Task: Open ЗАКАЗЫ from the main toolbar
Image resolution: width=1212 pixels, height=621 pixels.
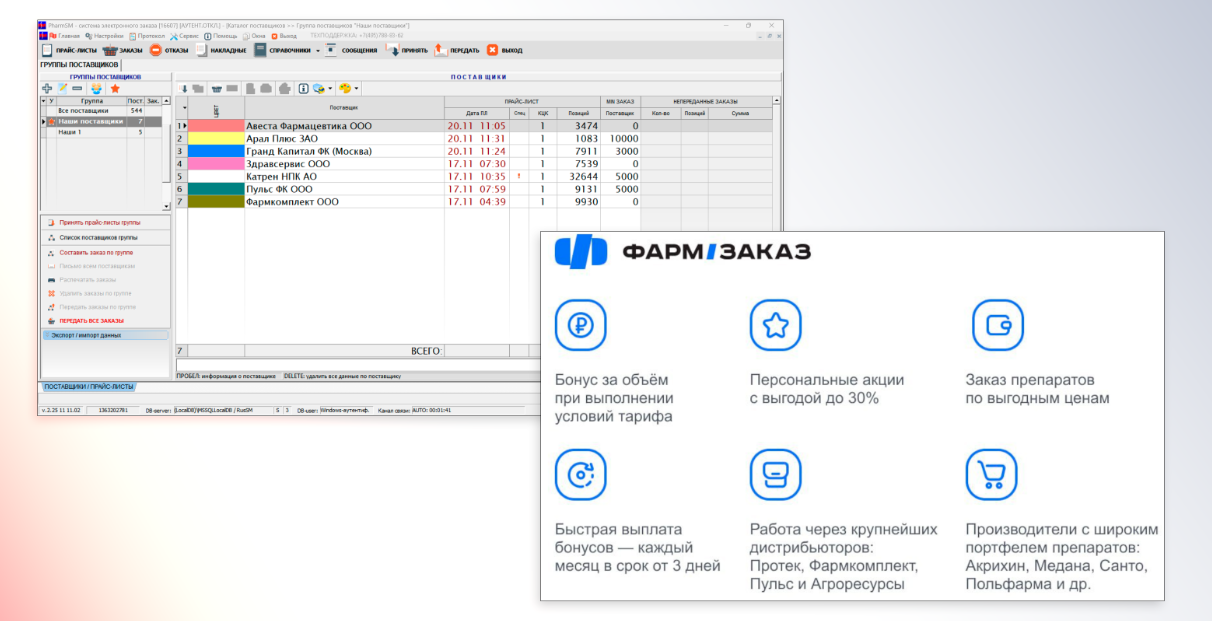Action: [109, 50]
